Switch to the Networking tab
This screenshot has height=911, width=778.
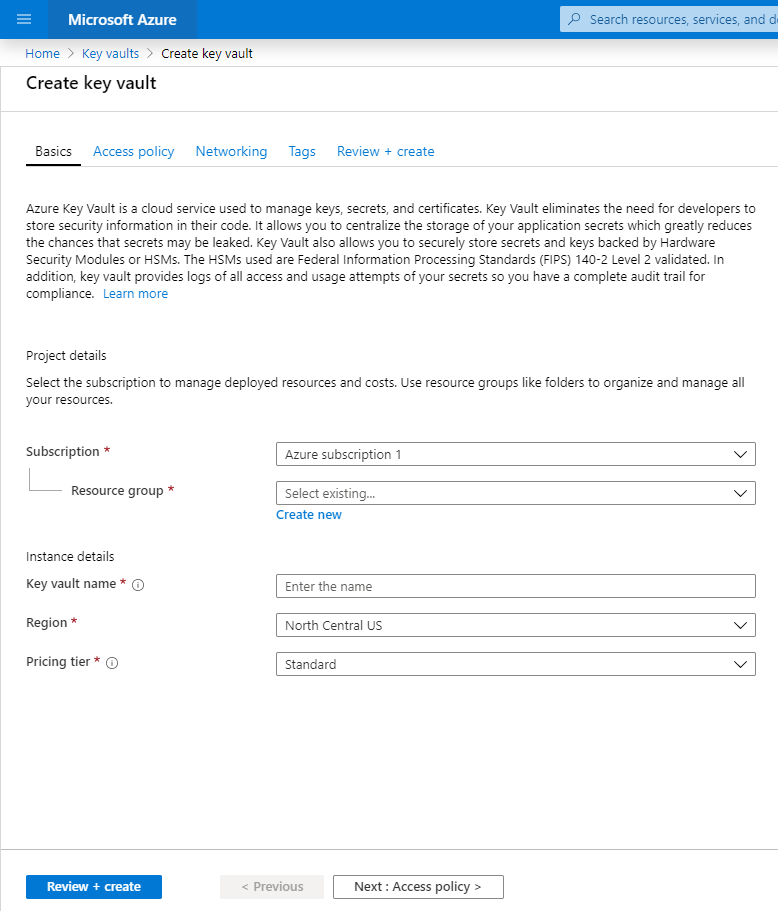[231, 152]
